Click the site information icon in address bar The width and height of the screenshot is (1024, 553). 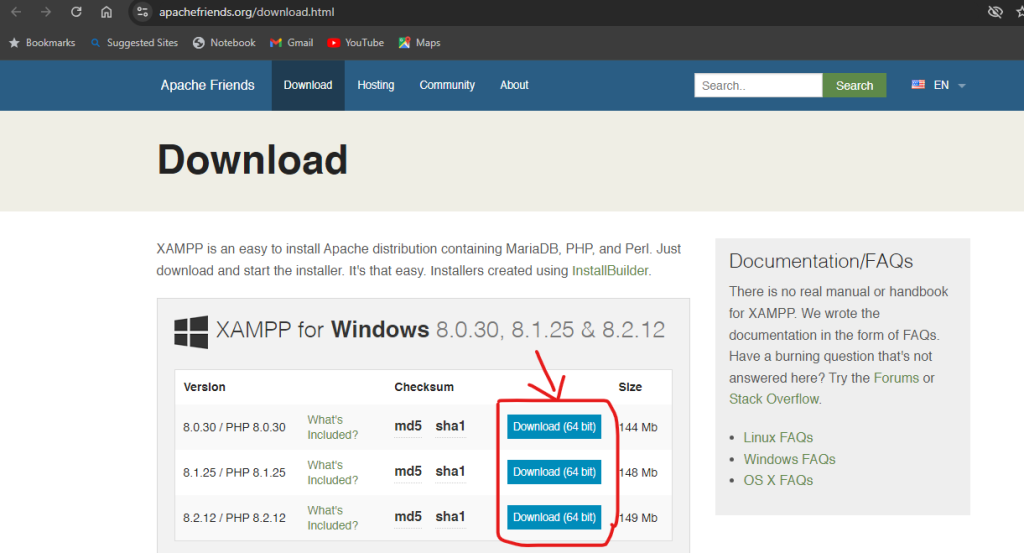[142, 12]
